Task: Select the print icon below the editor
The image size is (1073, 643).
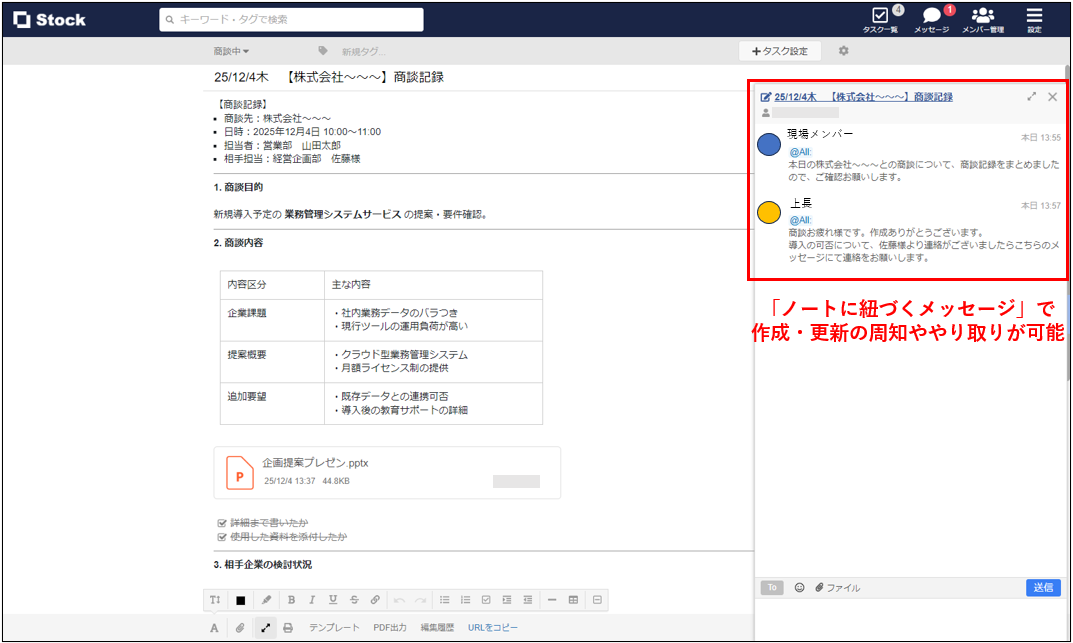Action: 286,627
